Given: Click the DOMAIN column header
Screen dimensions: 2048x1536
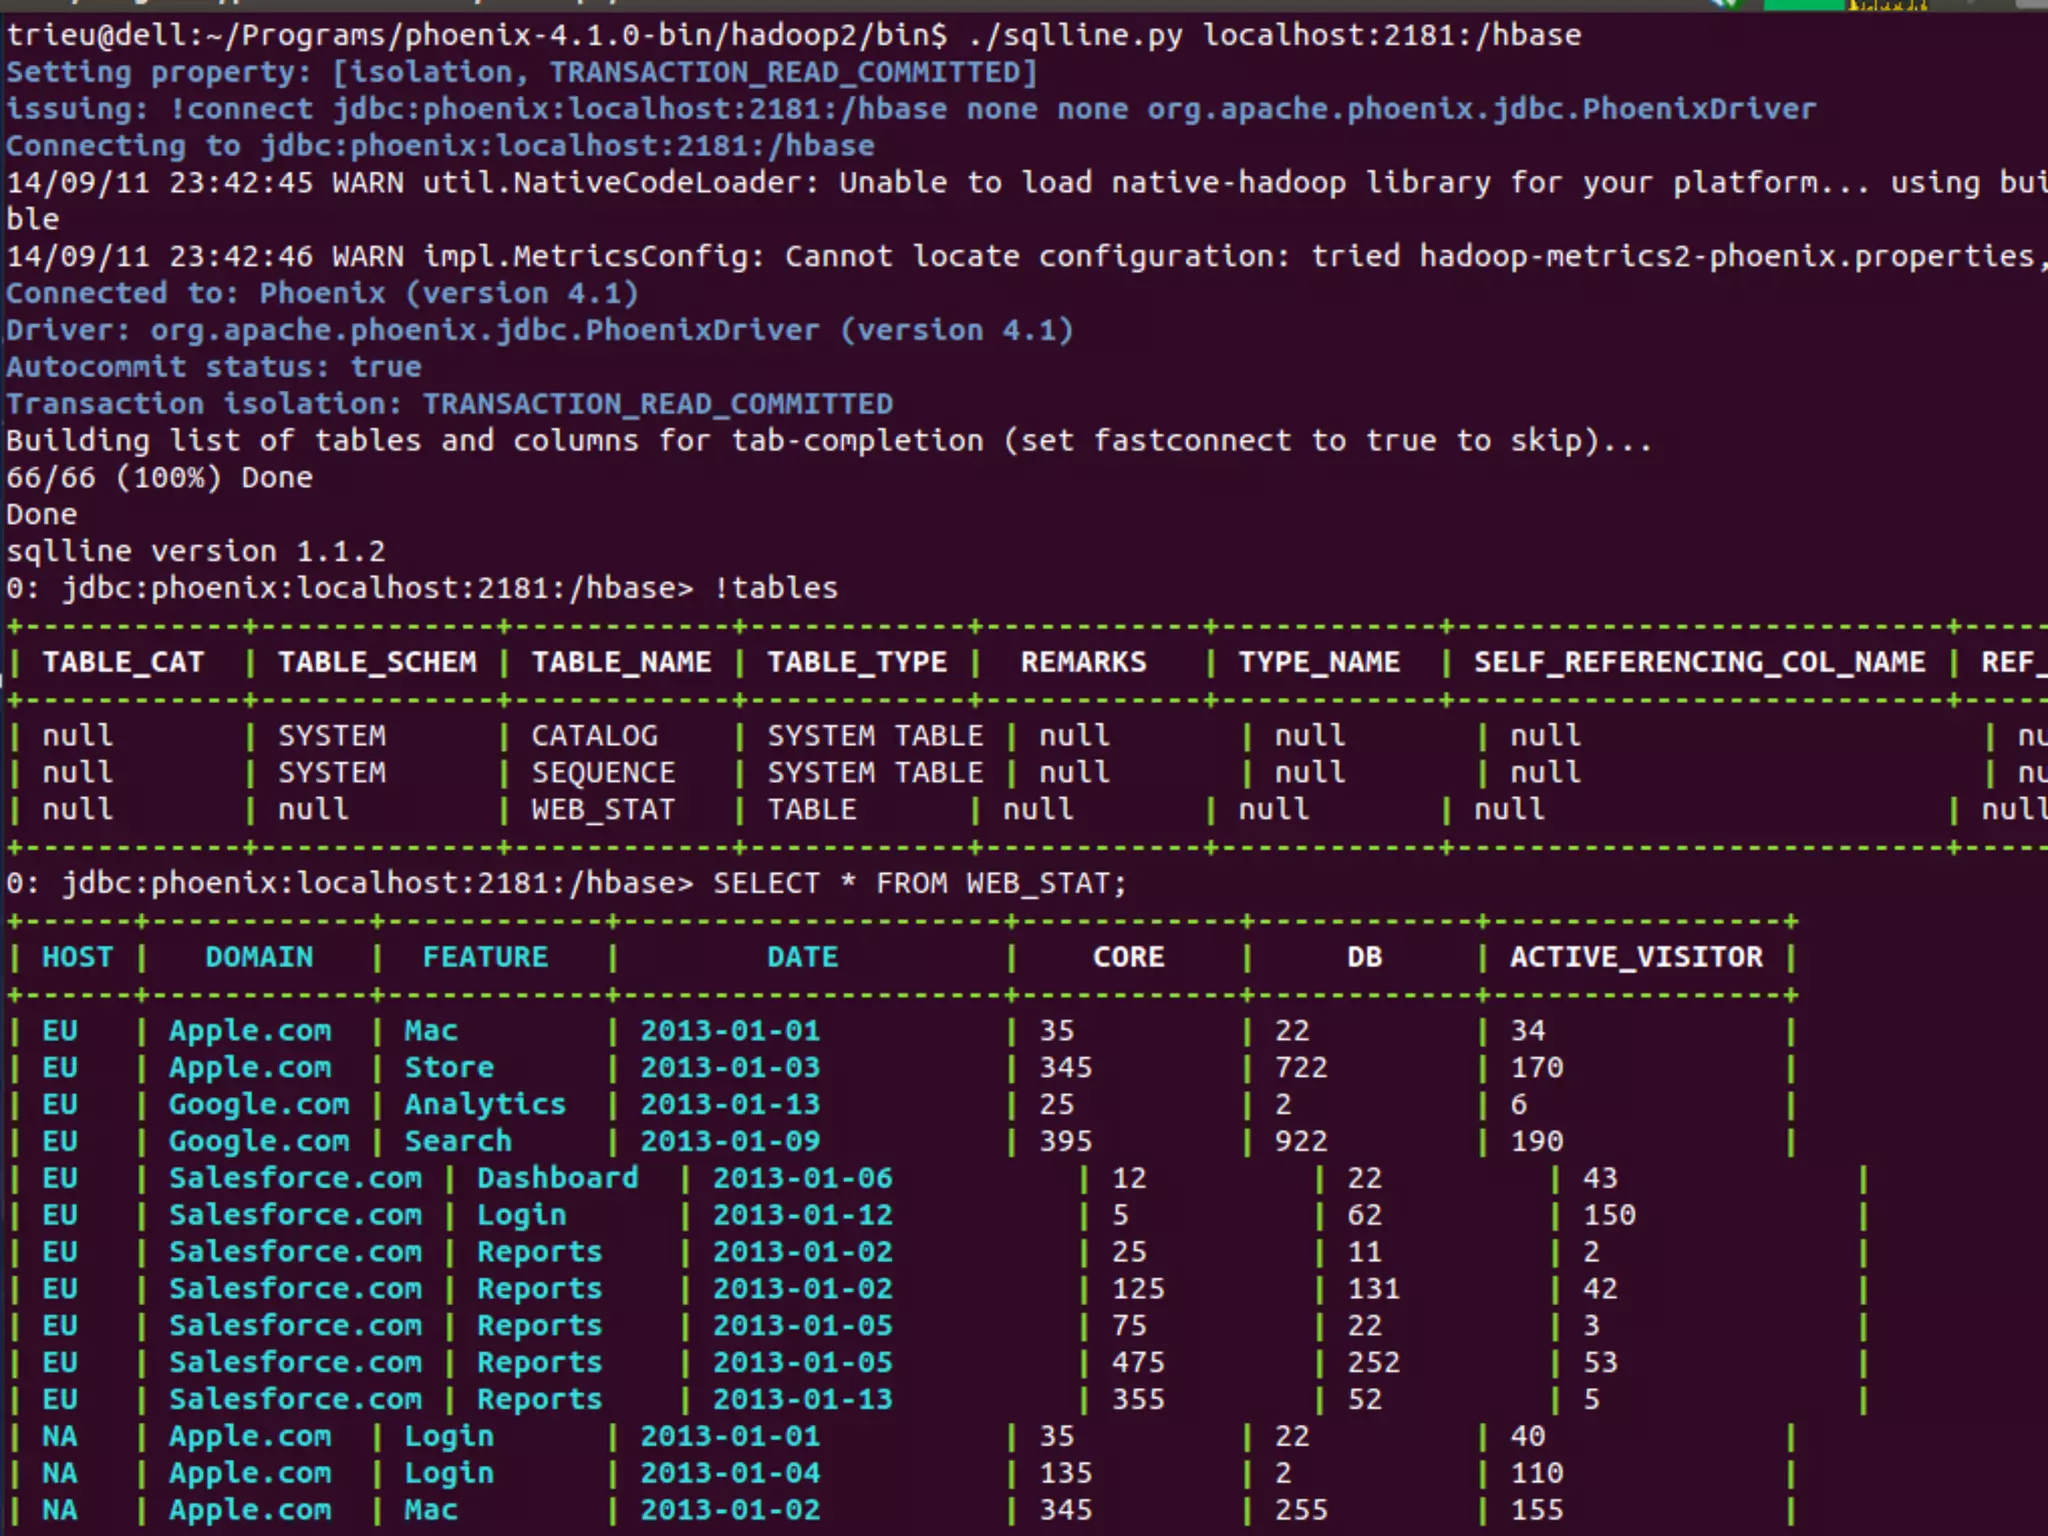Looking at the screenshot, I should tap(259, 957).
